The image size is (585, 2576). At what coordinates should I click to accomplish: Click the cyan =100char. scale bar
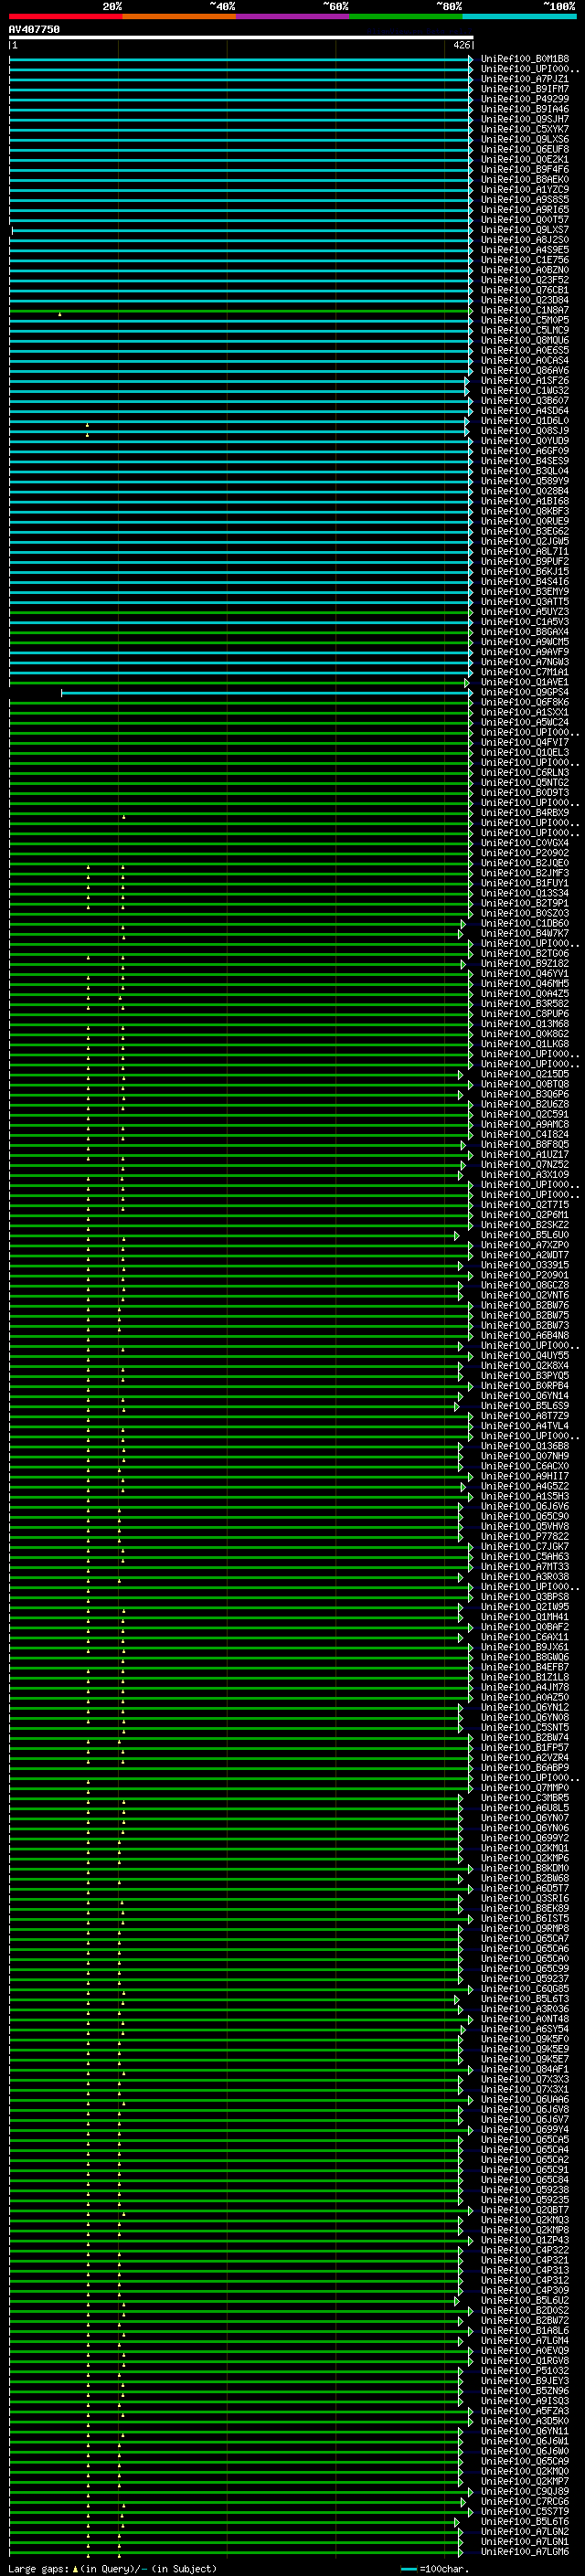point(408,2569)
